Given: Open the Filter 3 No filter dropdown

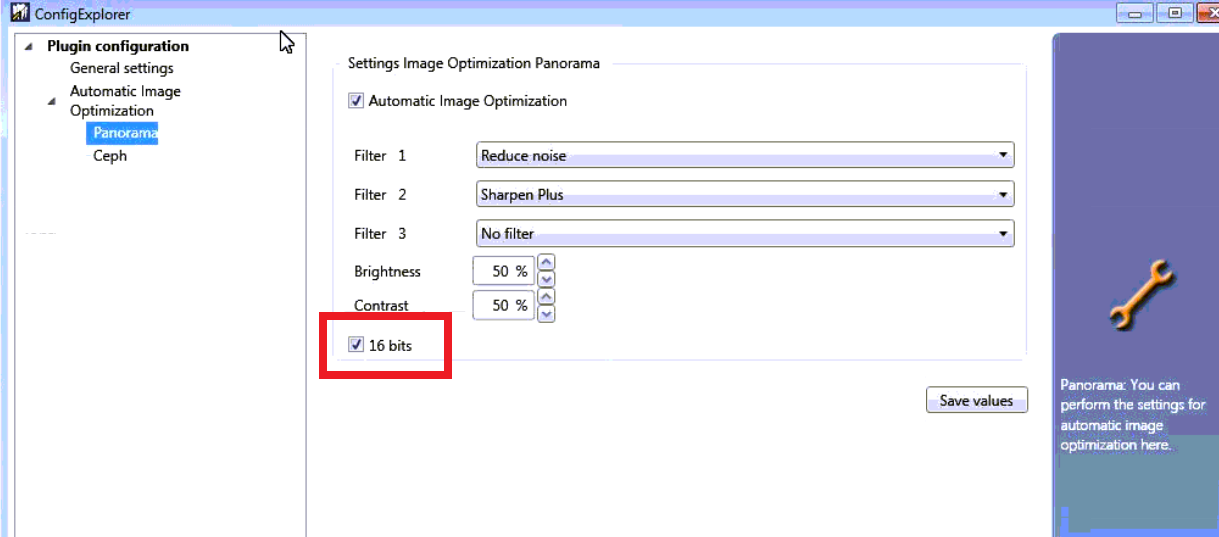Looking at the screenshot, I should 745,234.
